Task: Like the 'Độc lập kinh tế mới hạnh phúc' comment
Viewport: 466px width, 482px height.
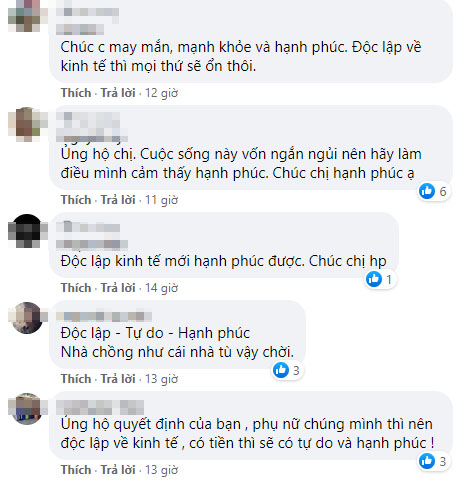Action: 76,288
